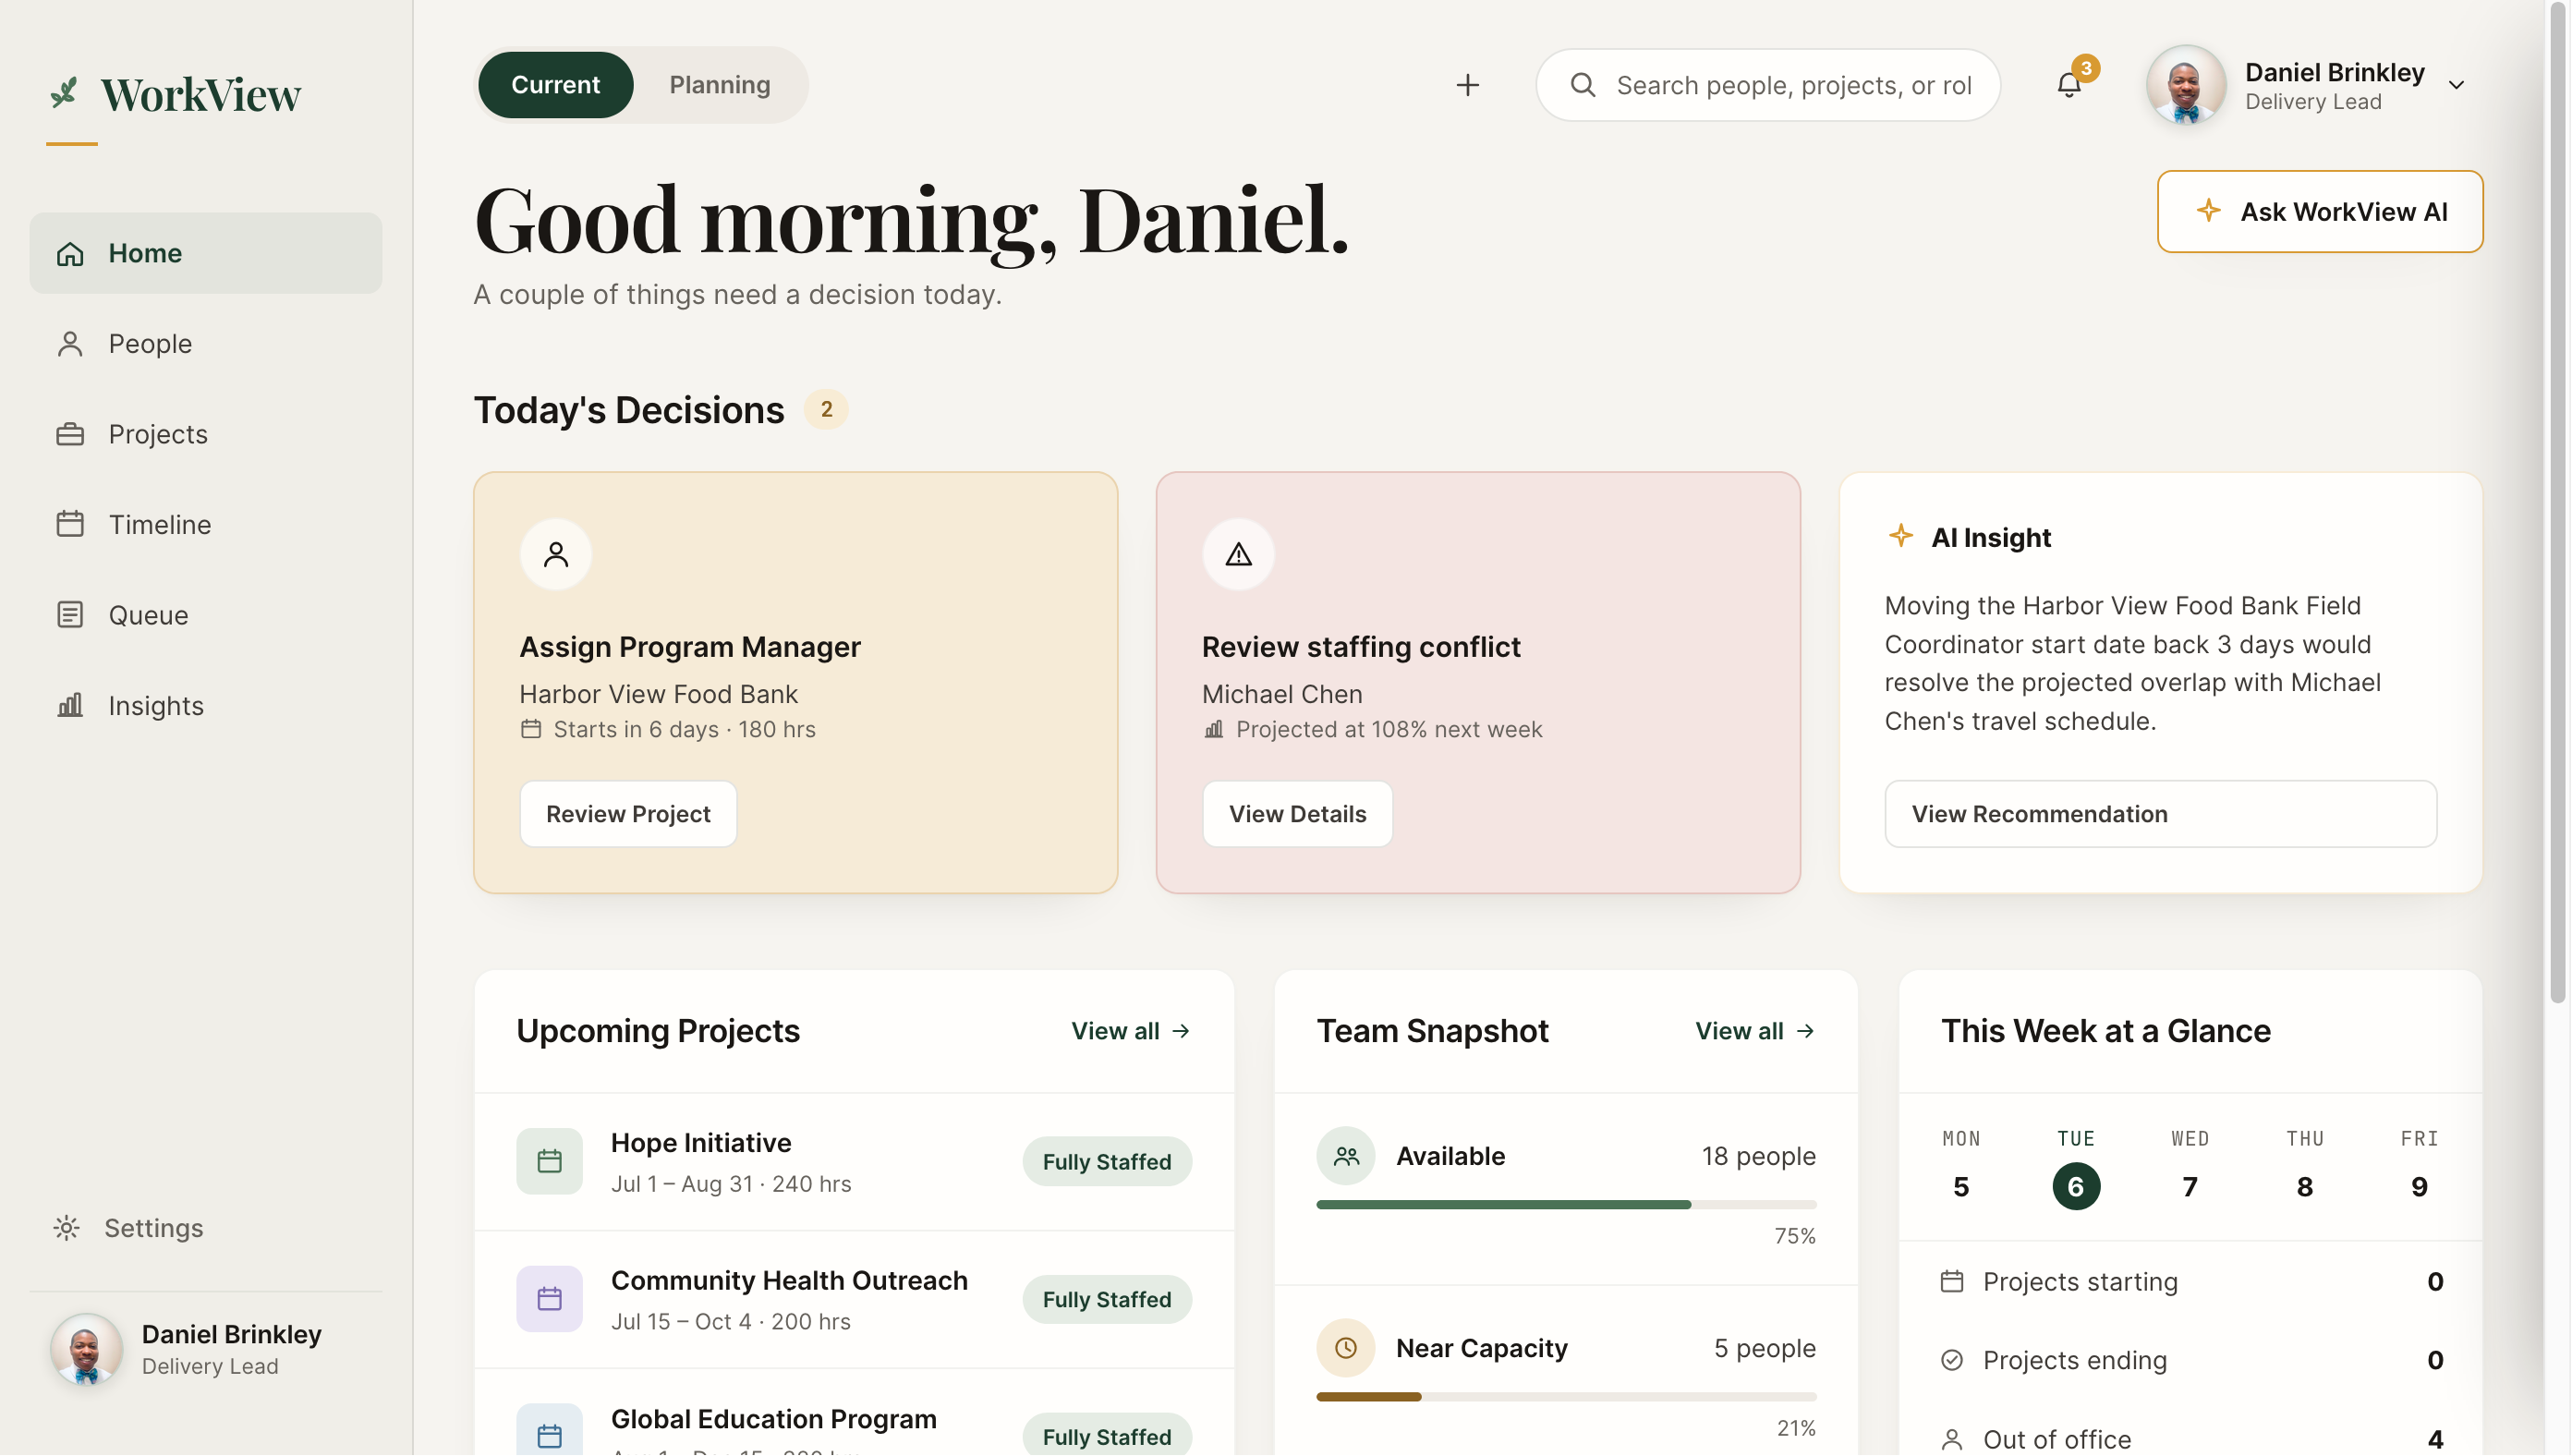Image resolution: width=2572 pixels, height=1456 pixels.
Task: Open the Timeline sidebar section
Action: (205, 525)
